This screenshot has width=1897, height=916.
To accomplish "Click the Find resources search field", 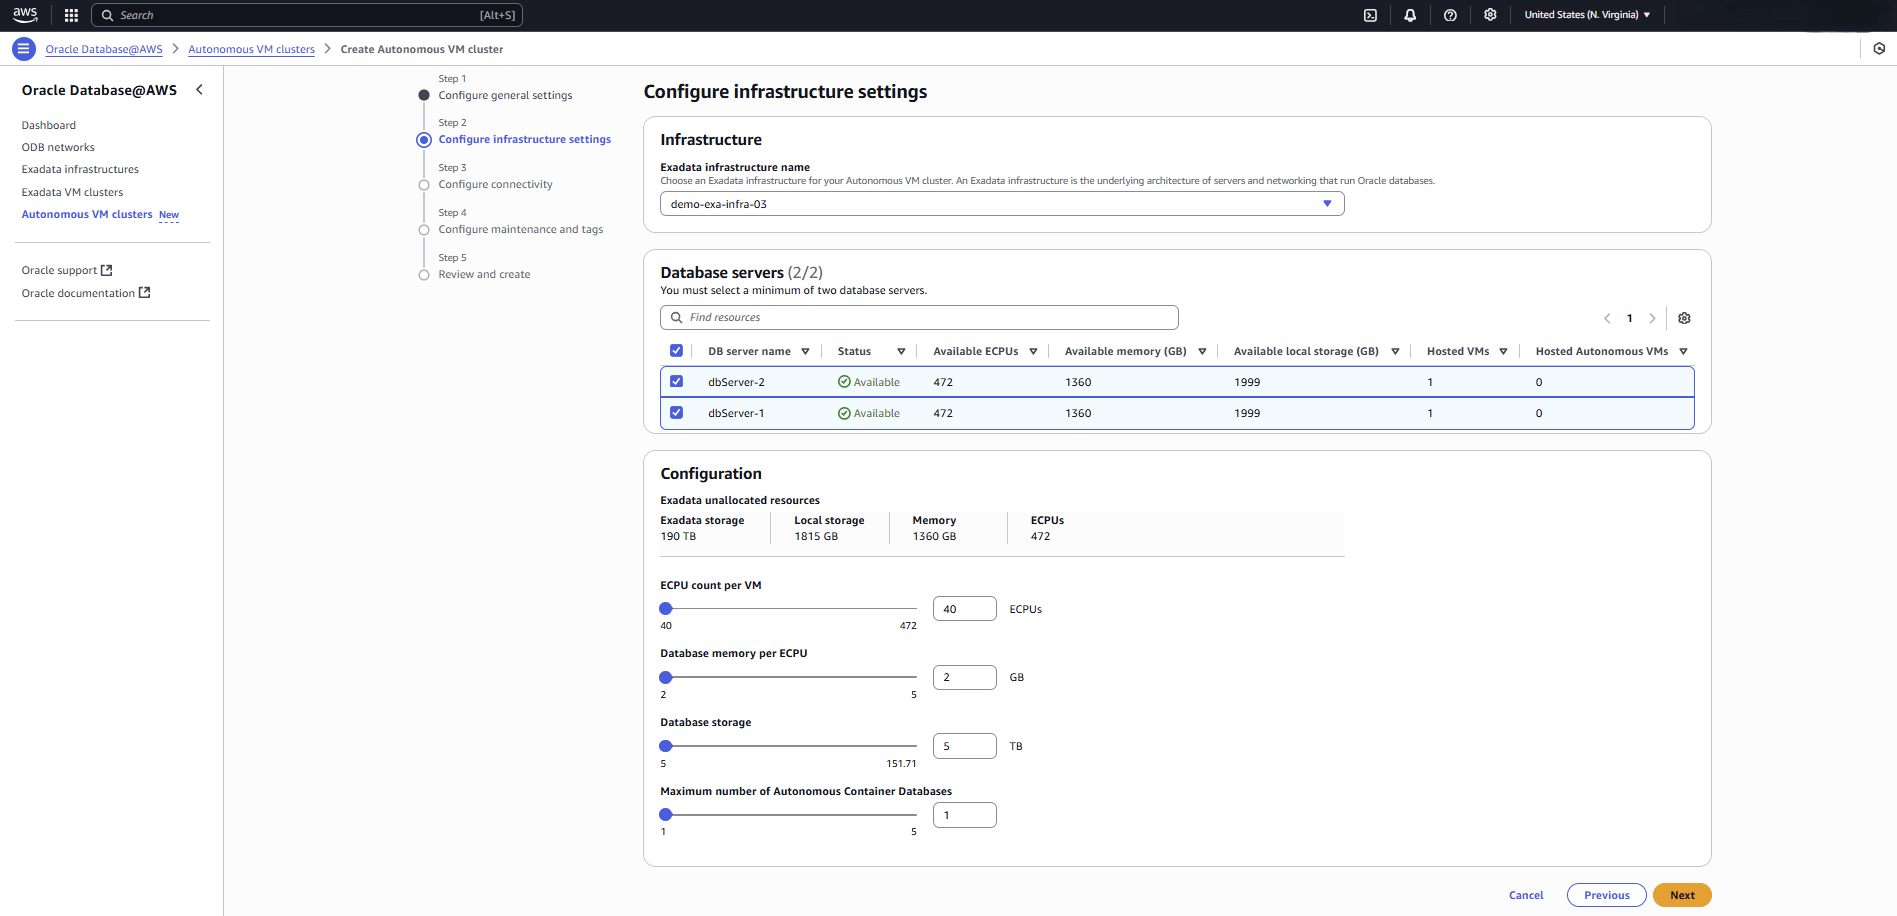I will click(918, 317).
